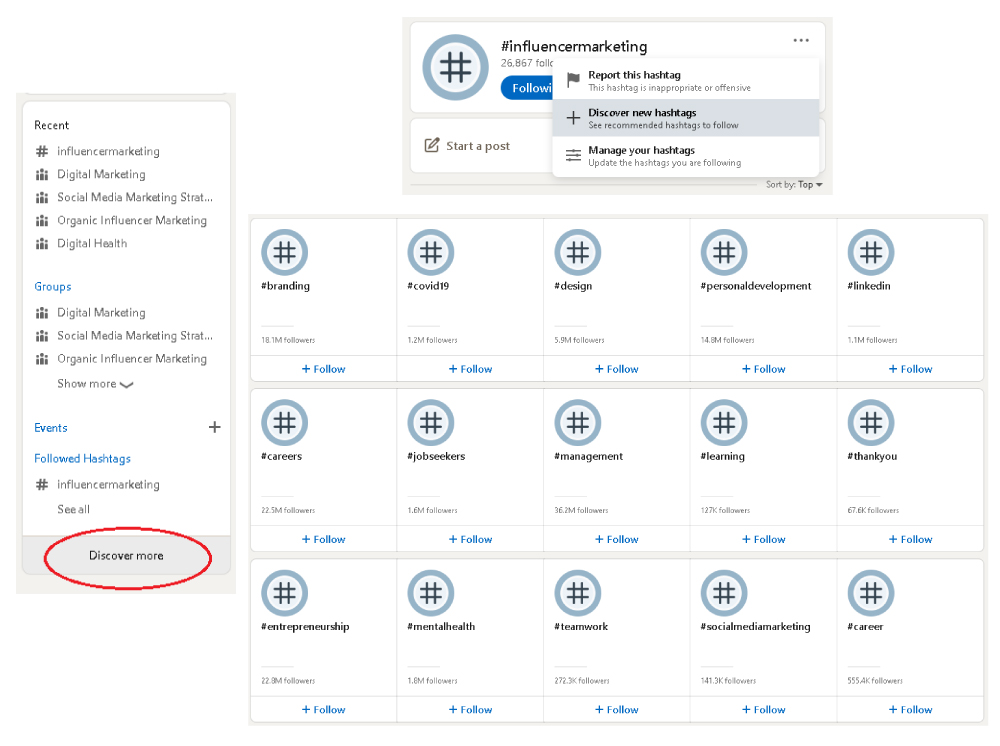This screenshot has width=1000, height=746.
Task: Expand the Show more groups chevron
Action: [126, 384]
